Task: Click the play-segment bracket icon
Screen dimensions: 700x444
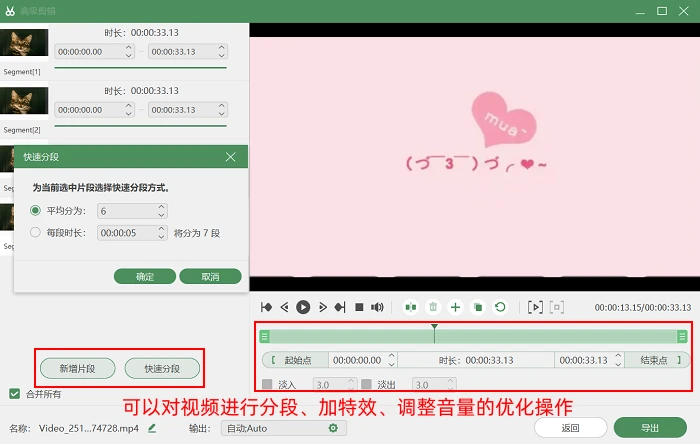Action: click(x=535, y=307)
